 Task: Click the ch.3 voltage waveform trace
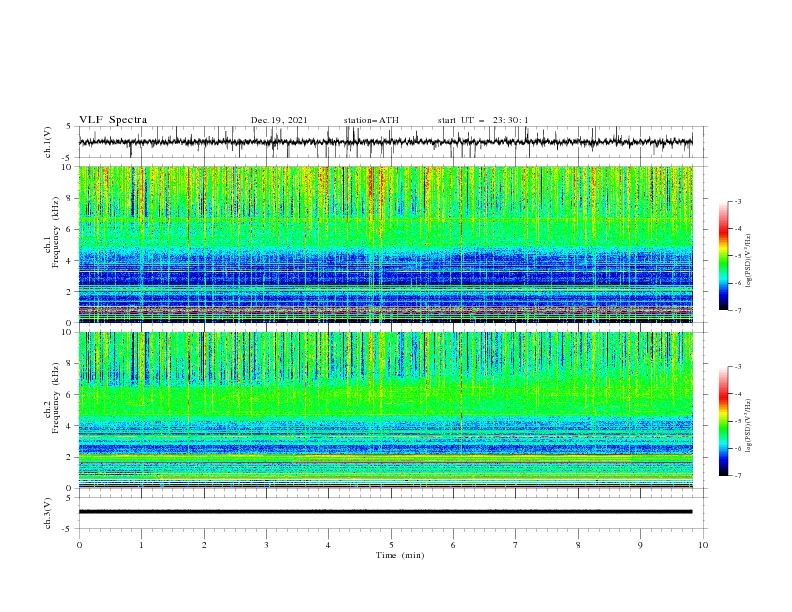click(x=385, y=512)
